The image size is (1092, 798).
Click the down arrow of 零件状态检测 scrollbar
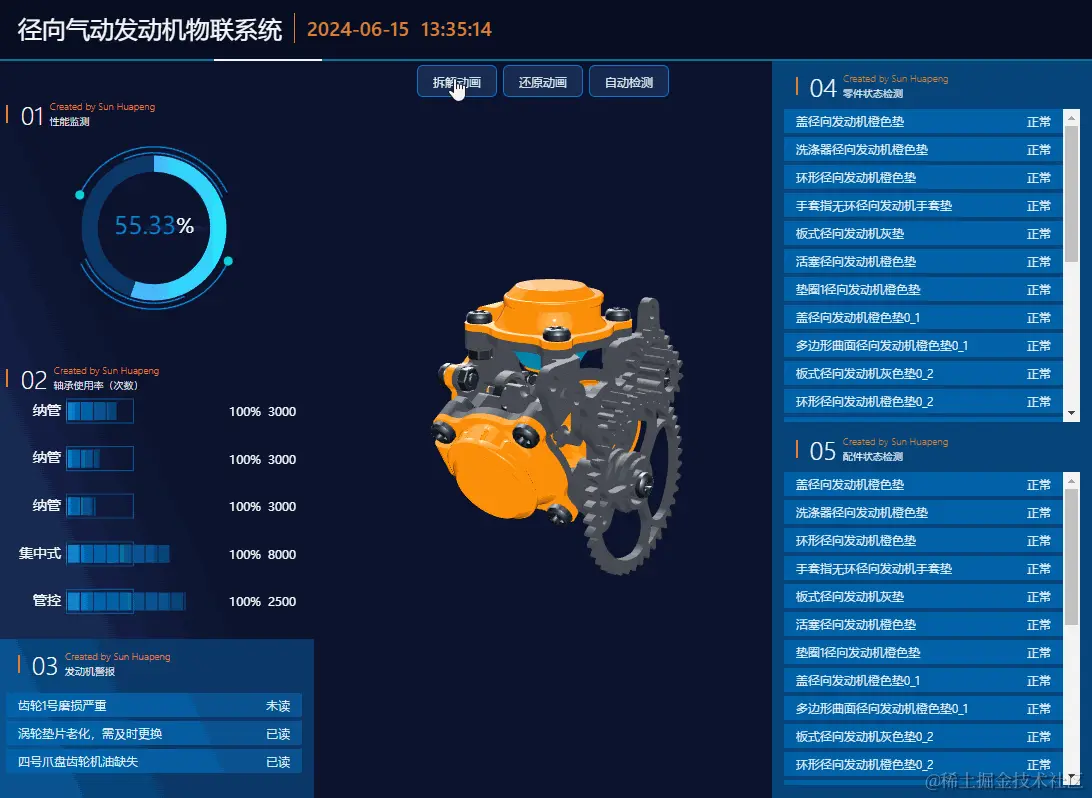1072,412
